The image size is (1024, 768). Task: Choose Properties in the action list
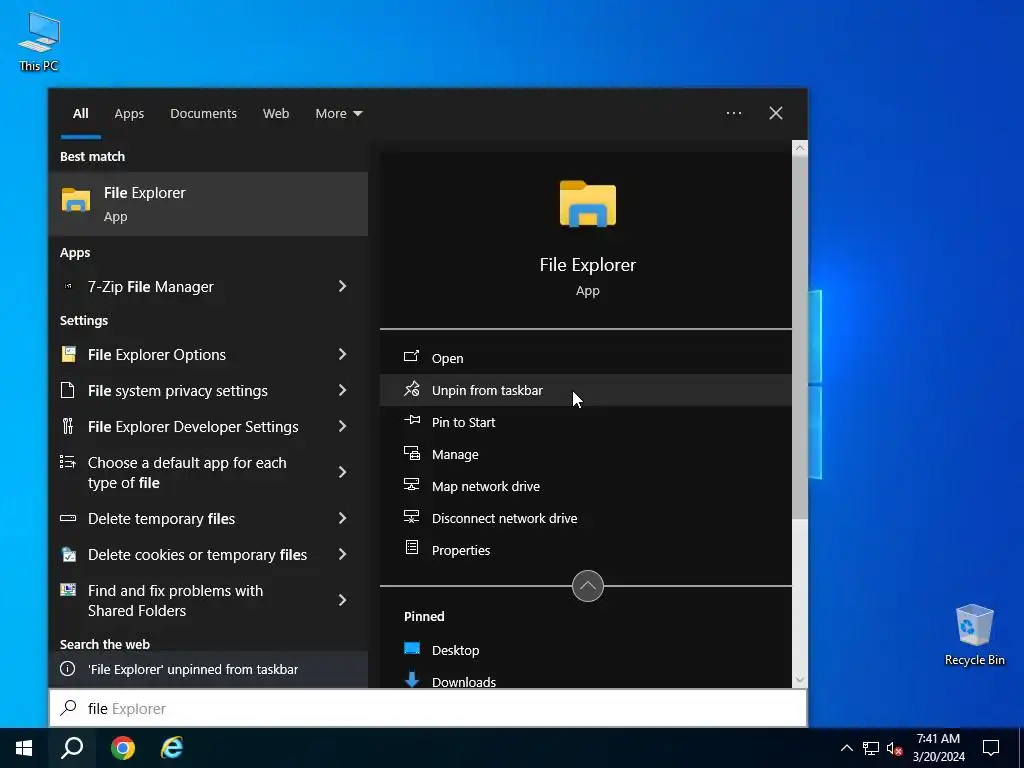(586, 550)
